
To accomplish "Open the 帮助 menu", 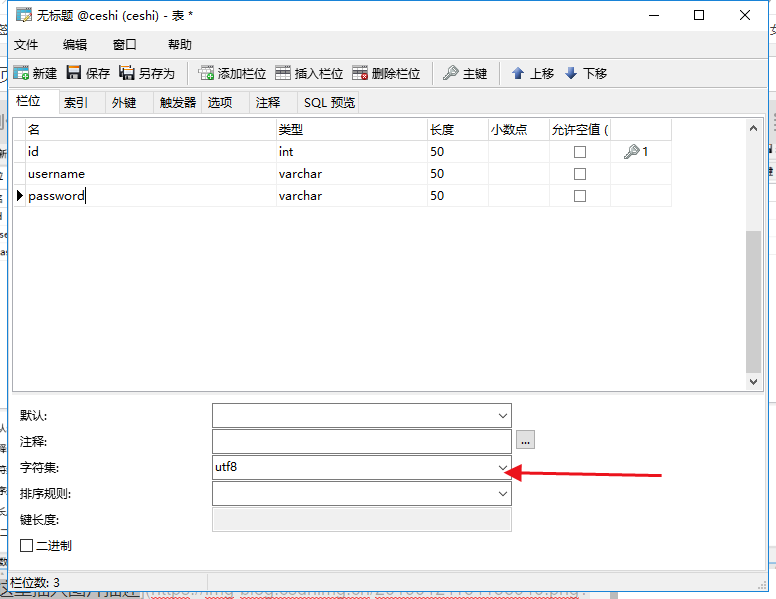I will point(180,45).
